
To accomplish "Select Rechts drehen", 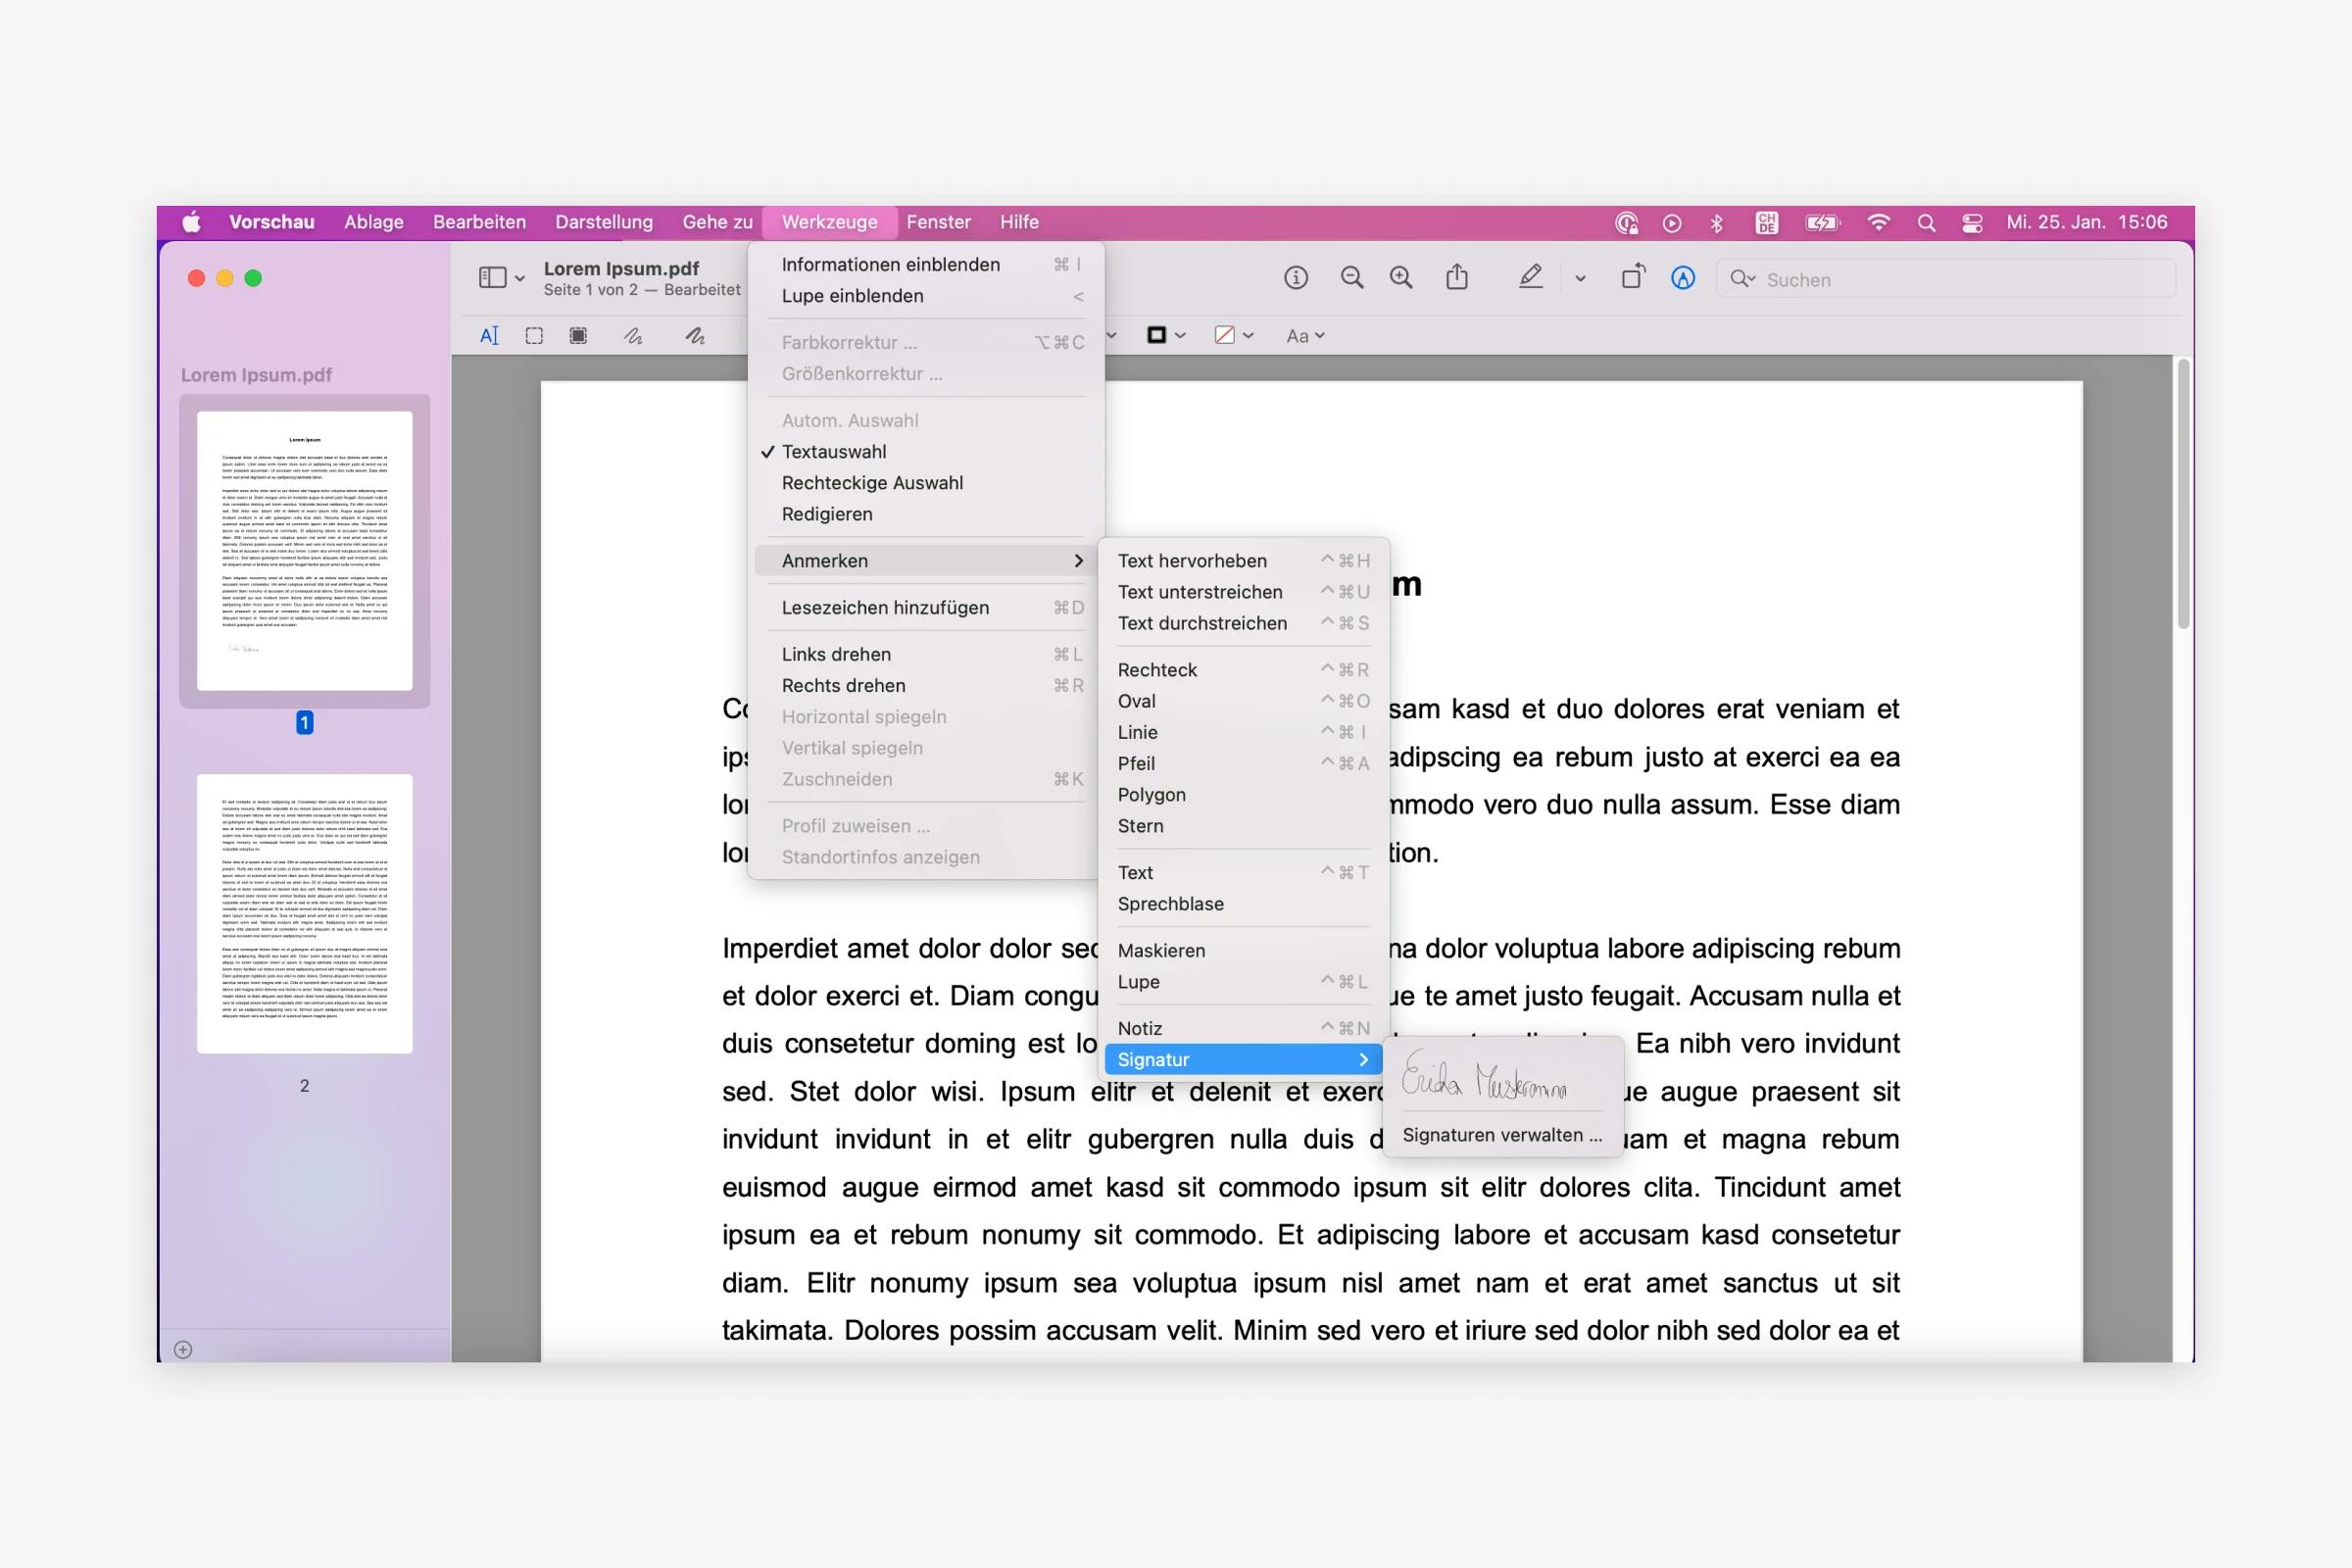I will point(925,686).
